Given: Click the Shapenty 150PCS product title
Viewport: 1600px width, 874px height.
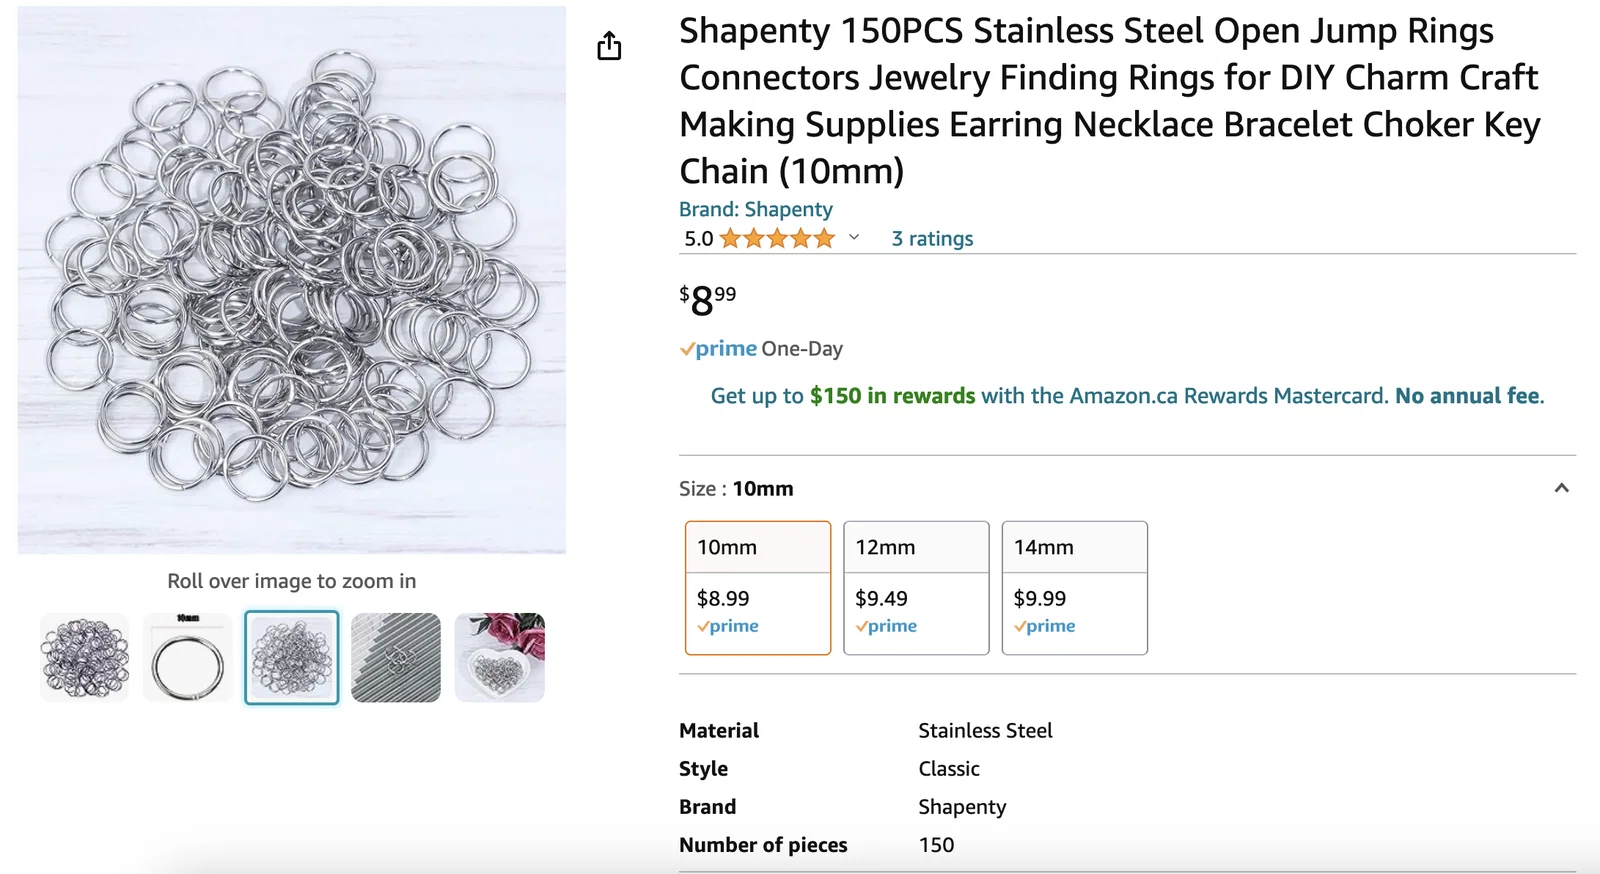Looking at the screenshot, I should point(1109,101).
